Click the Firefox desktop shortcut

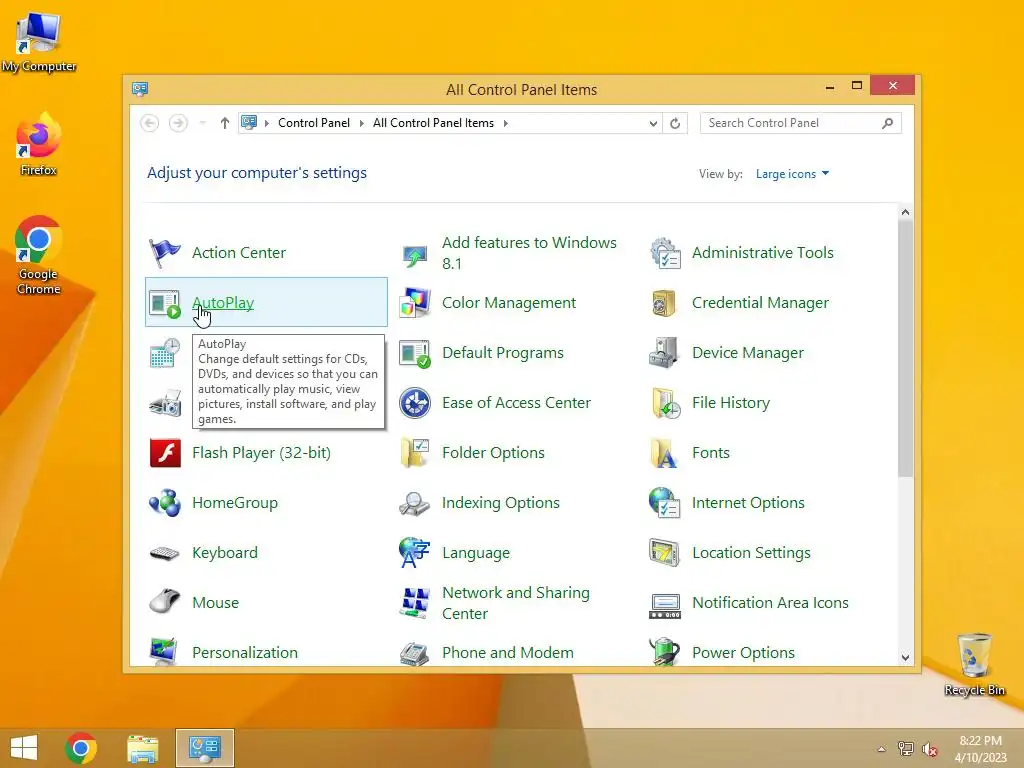coord(39,145)
